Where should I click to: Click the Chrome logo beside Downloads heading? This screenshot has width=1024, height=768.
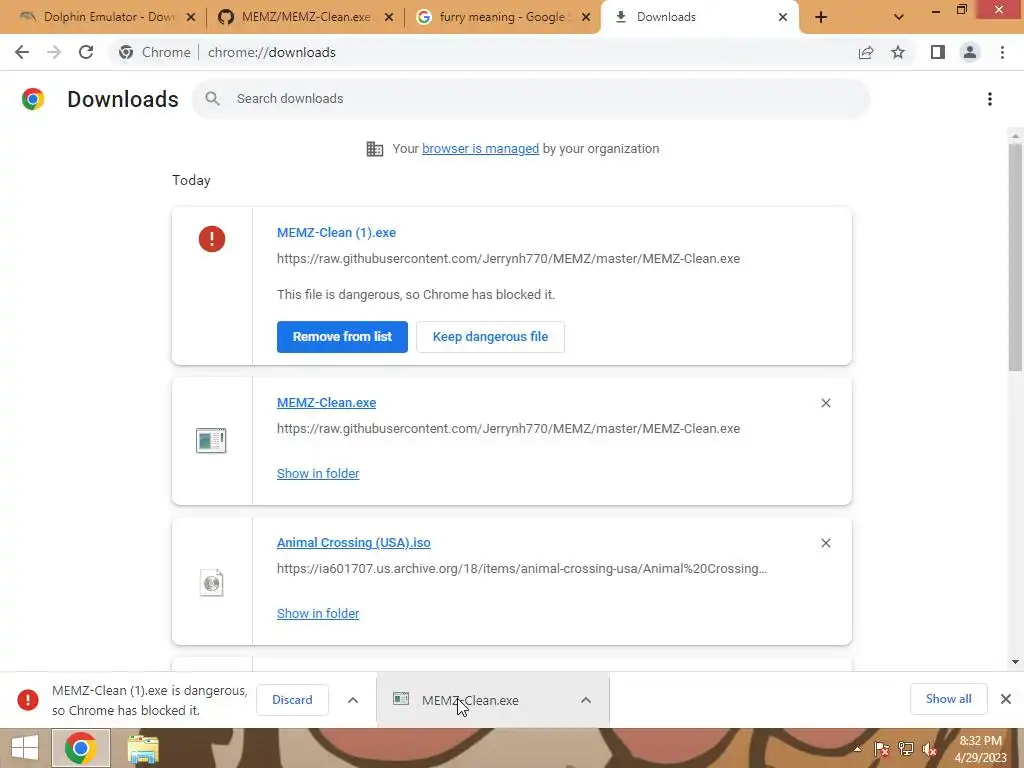tap(33, 99)
